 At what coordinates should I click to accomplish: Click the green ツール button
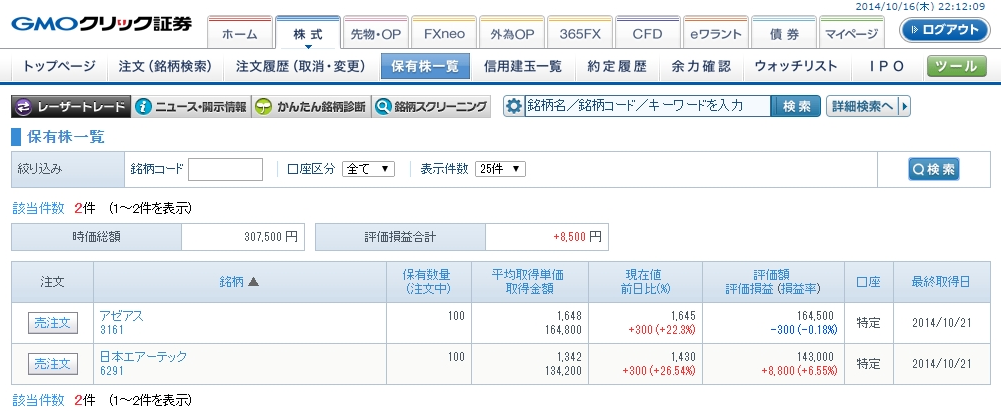[957, 67]
